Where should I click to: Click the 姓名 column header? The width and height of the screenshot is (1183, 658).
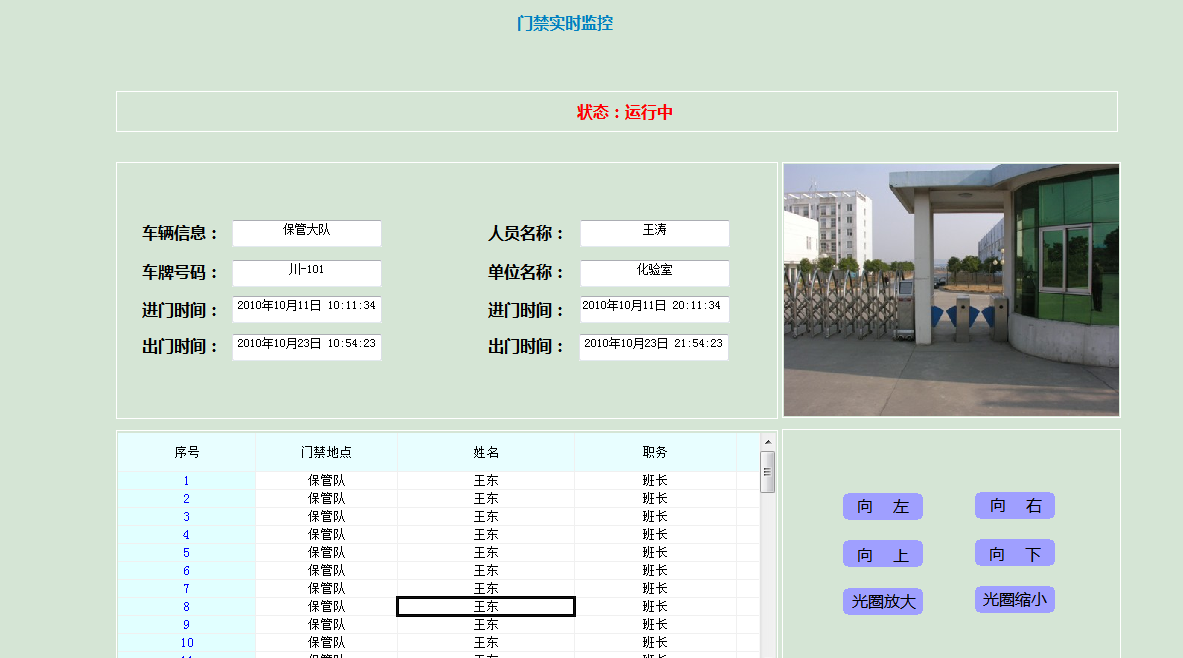486,453
